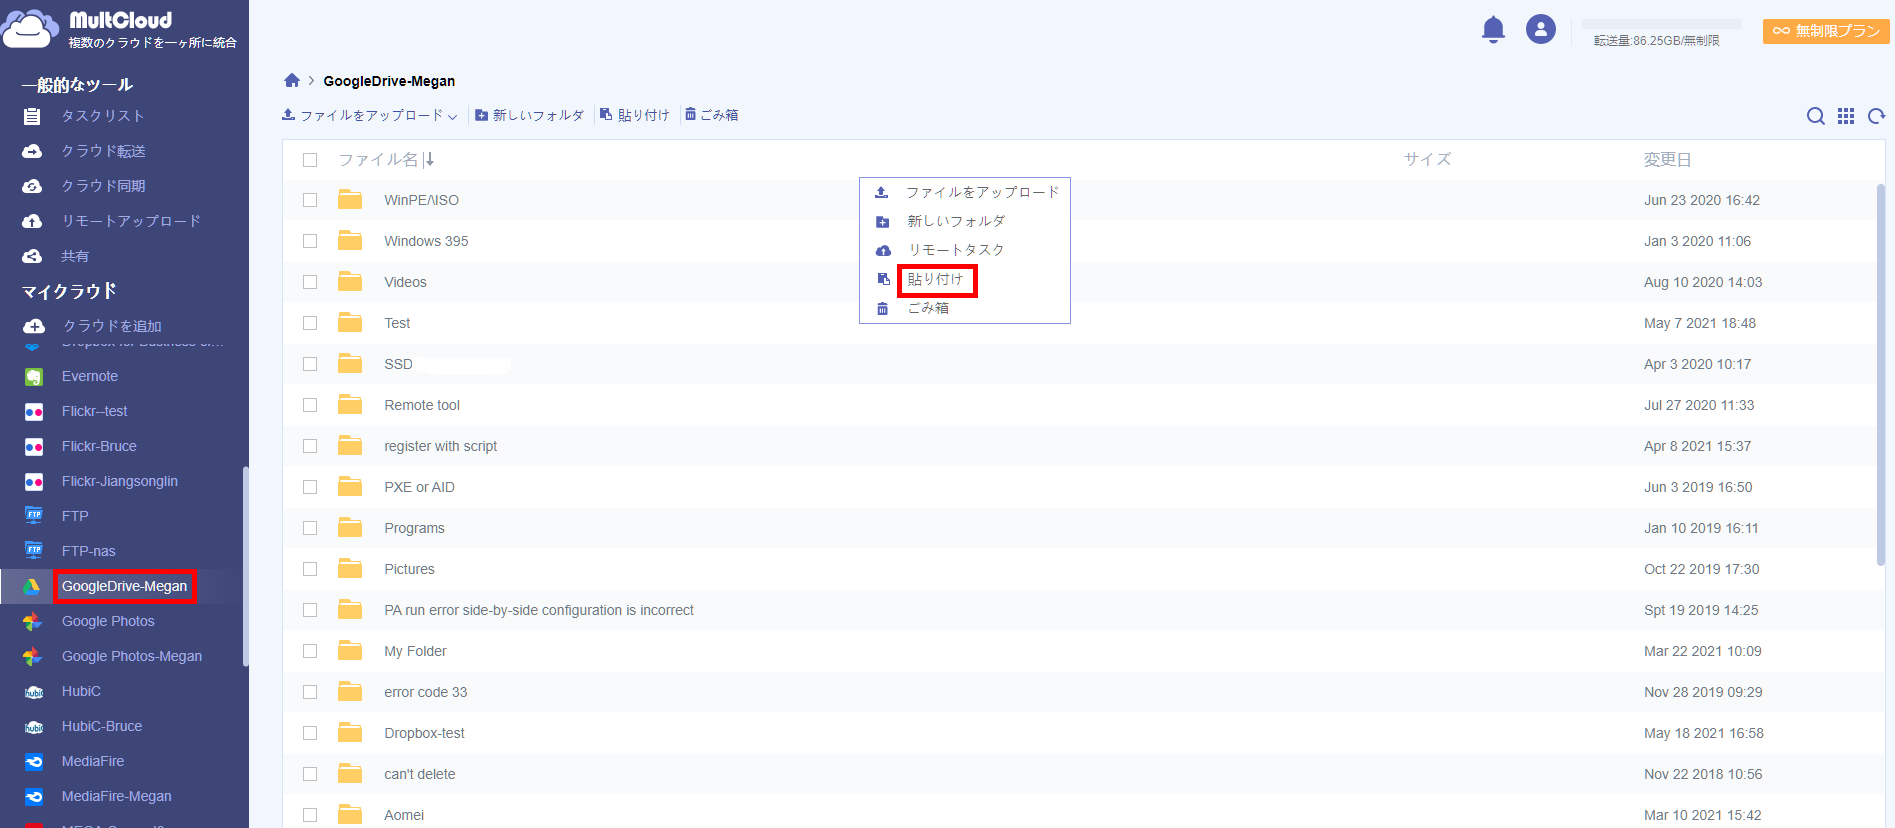Open the Google Photos sidebar entry
The image size is (1895, 828).
coord(108,621)
